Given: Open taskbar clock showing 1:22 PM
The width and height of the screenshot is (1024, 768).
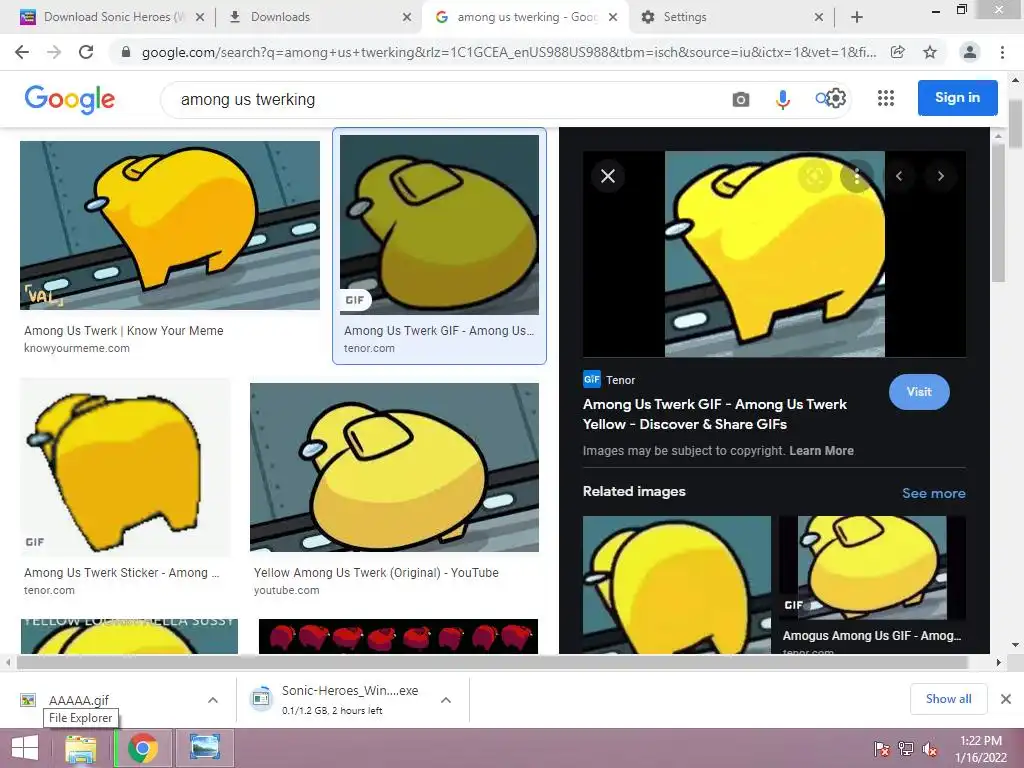Looking at the screenshot, I should coord(981,749).
